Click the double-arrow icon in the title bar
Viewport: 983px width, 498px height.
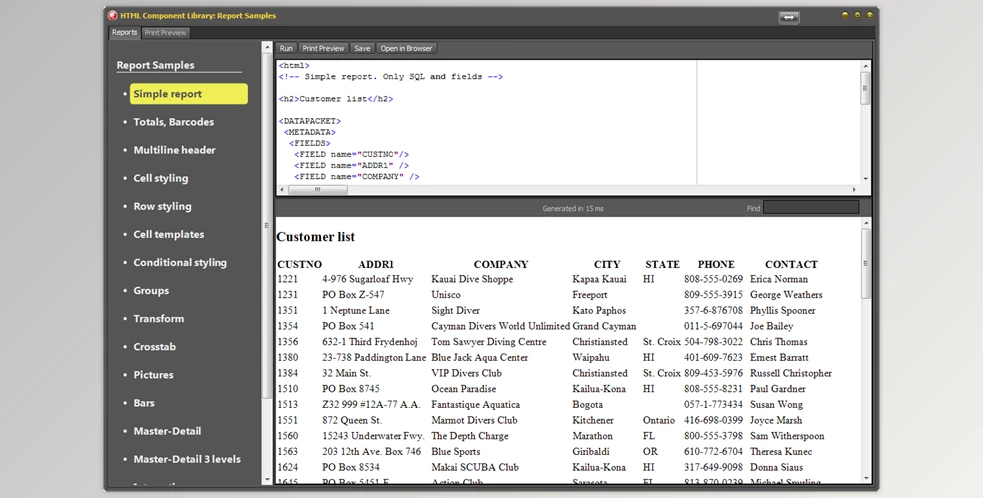coord(789,17)
